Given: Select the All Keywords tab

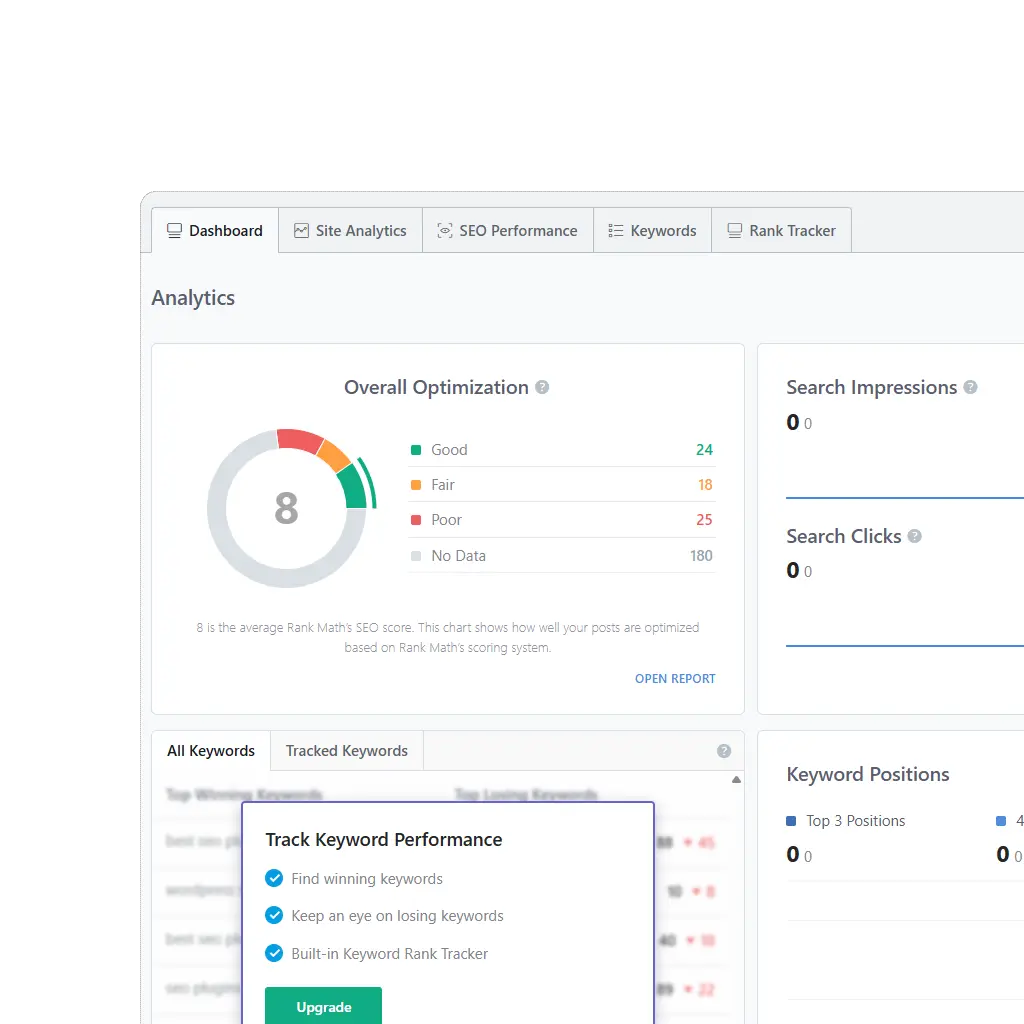Looking at the screenshot, I should (211, 751).
